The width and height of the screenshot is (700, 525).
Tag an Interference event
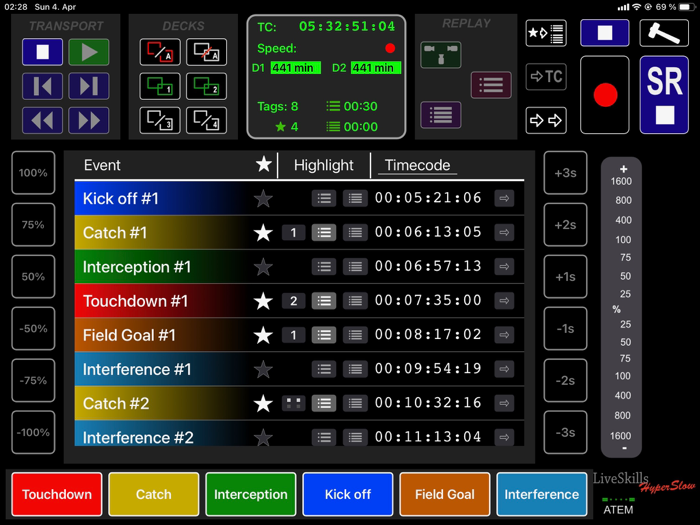pos(542,494)
